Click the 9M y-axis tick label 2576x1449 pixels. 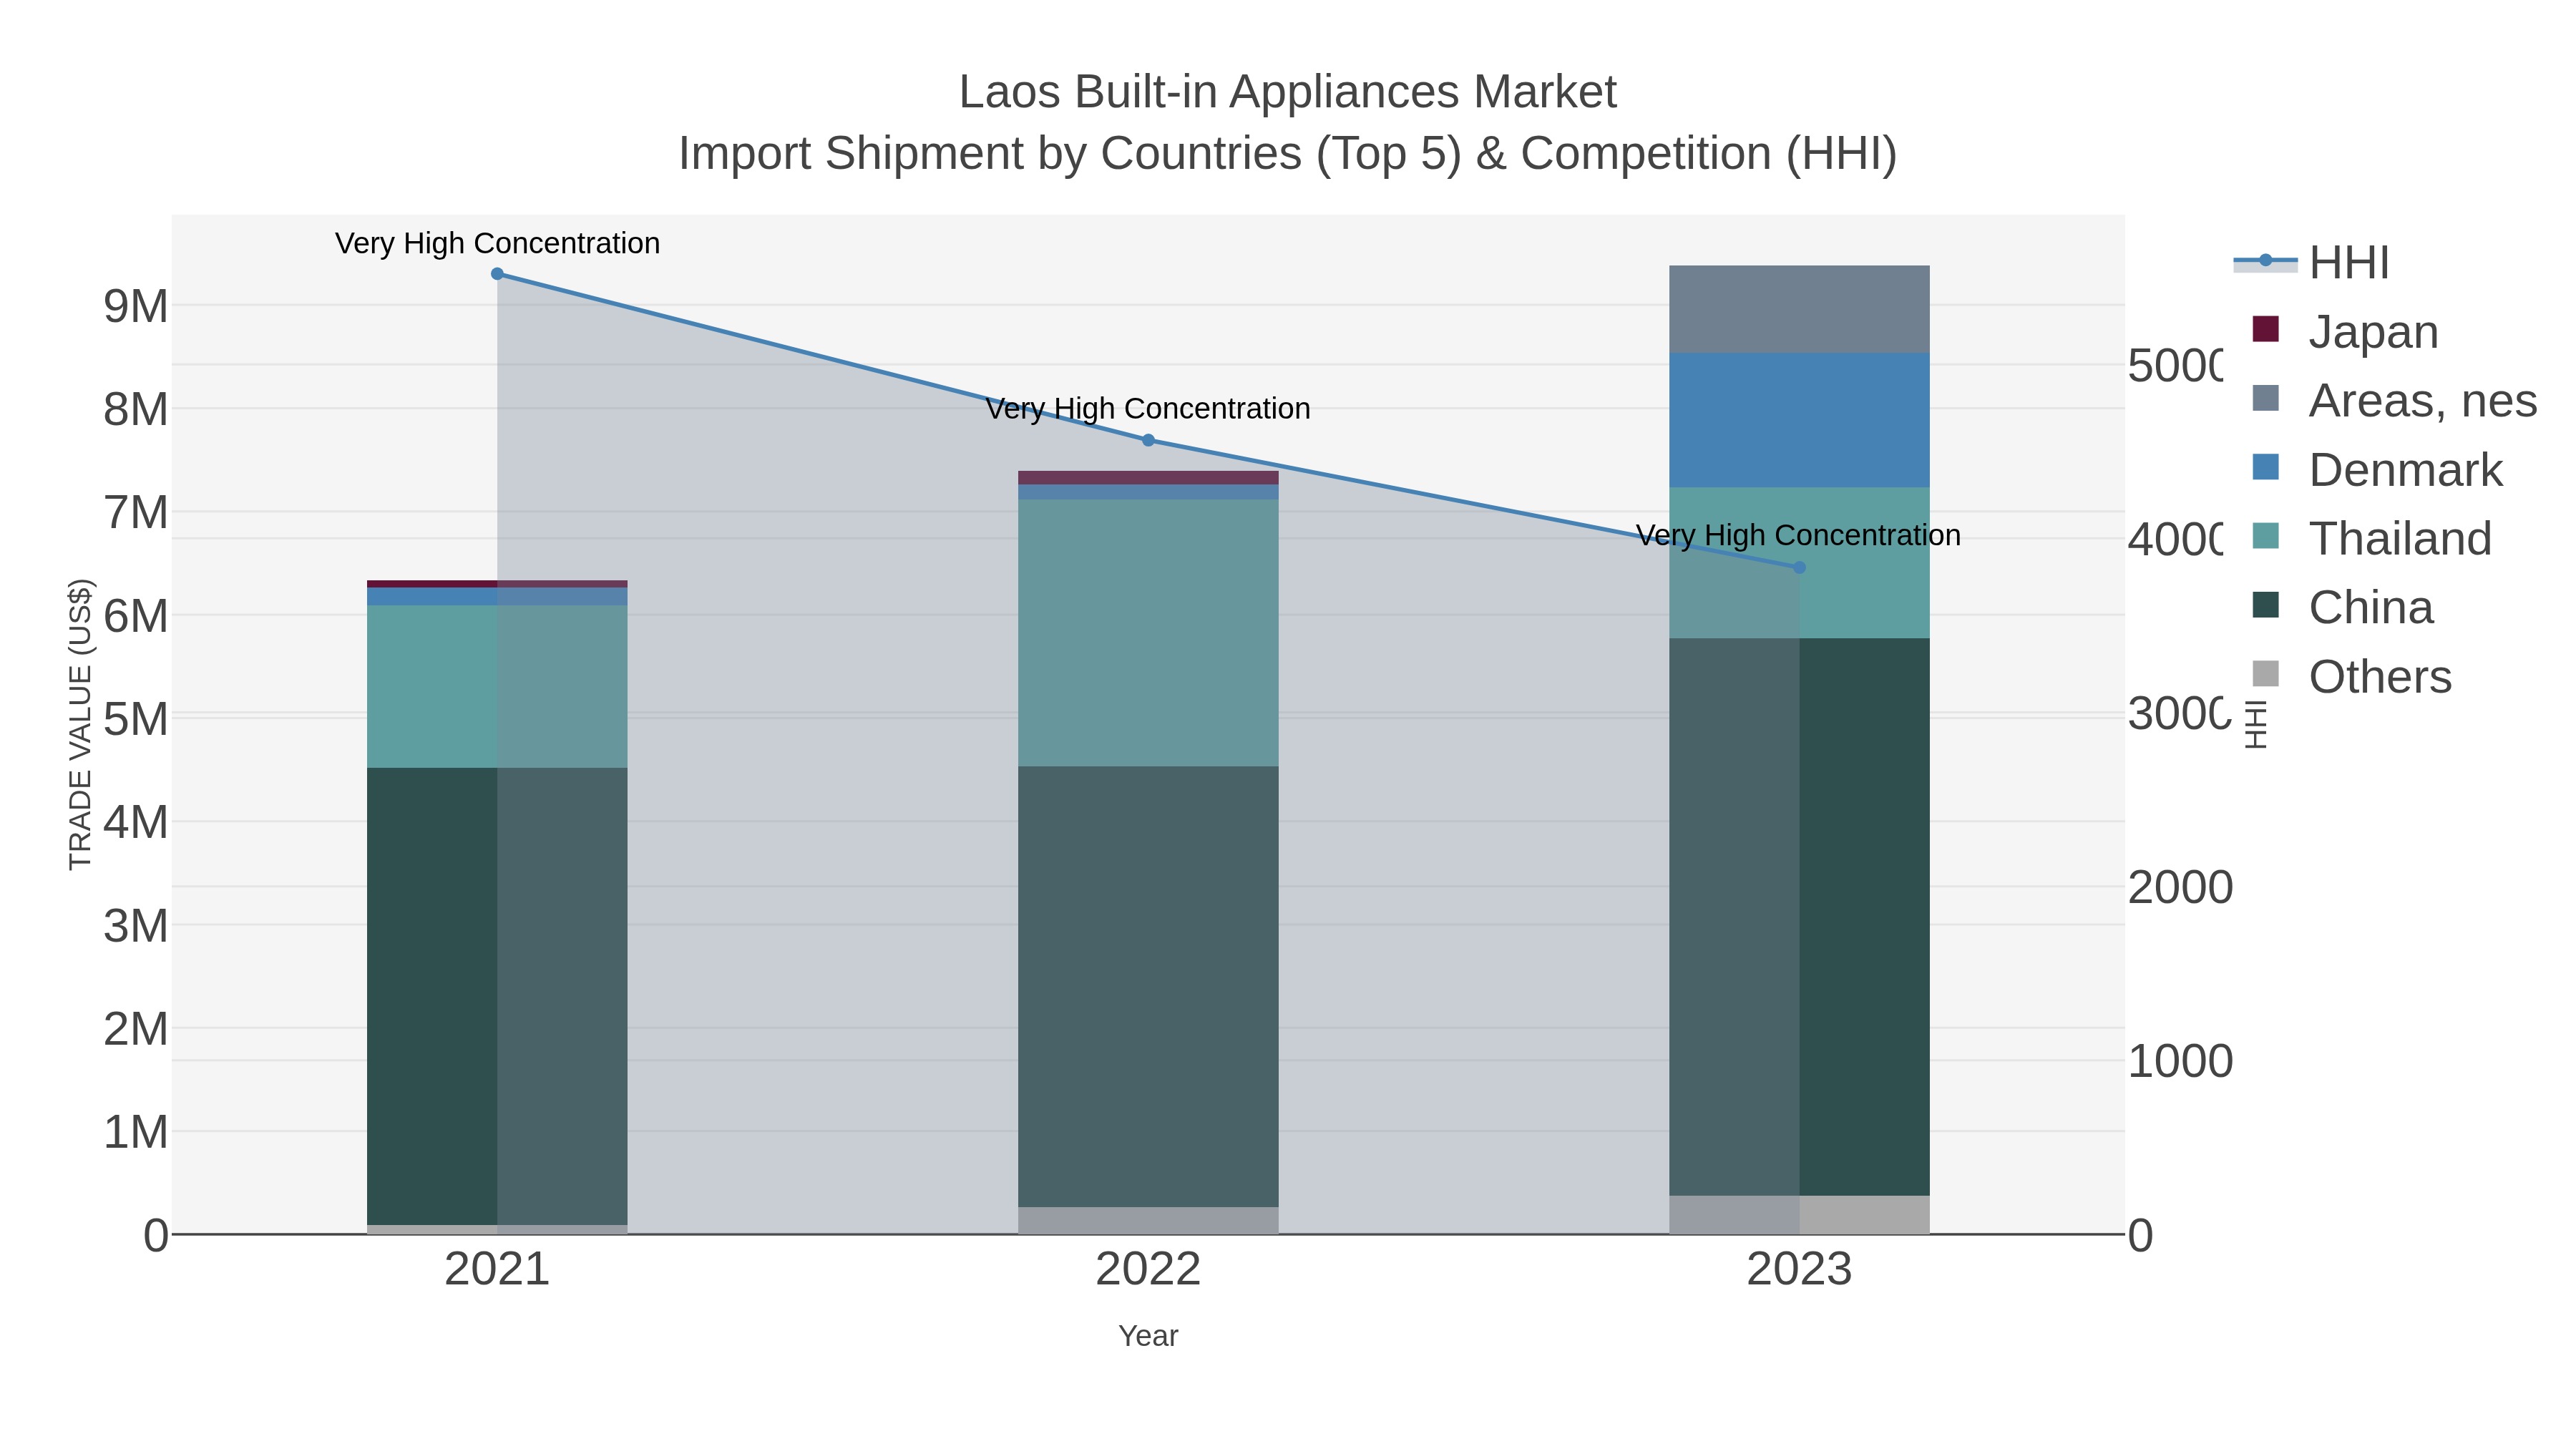click(x=136, y=306)
